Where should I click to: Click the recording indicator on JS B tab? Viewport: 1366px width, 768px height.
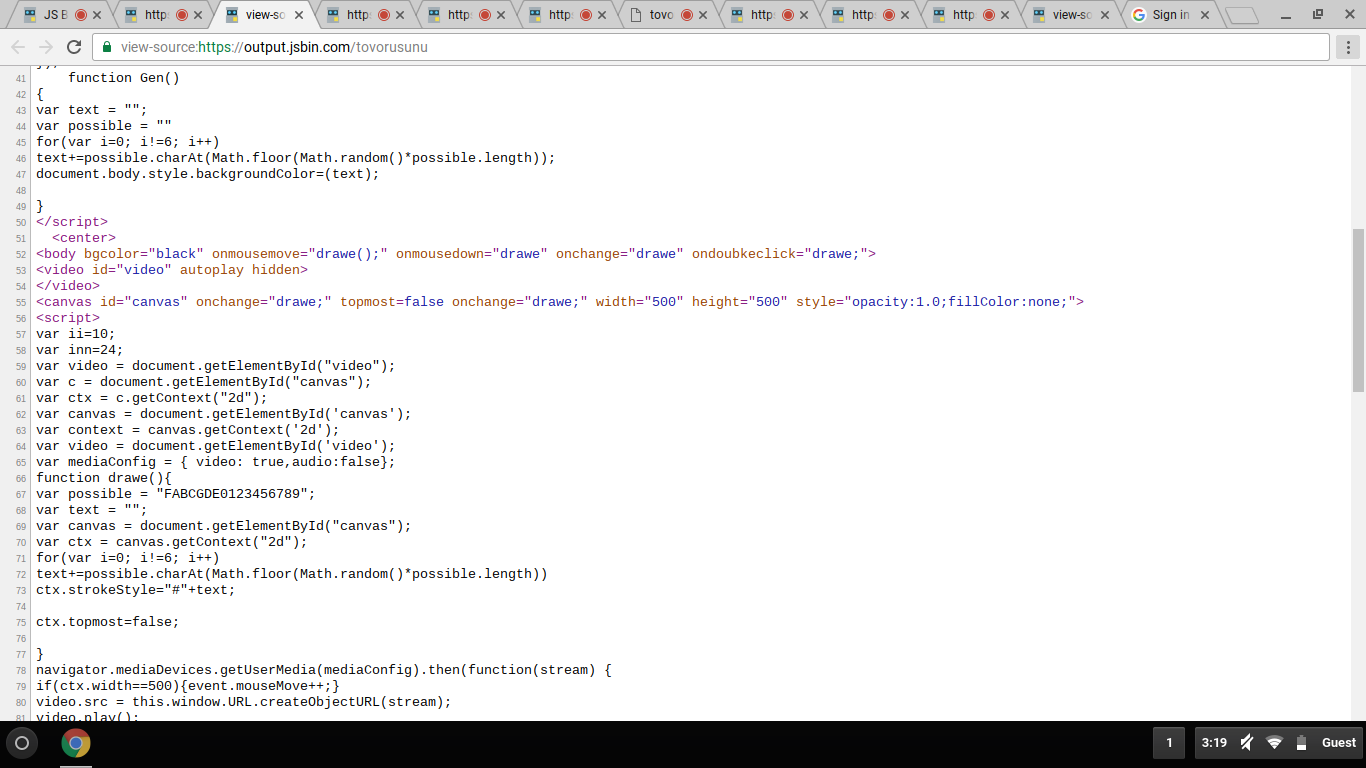click(81, 15)
